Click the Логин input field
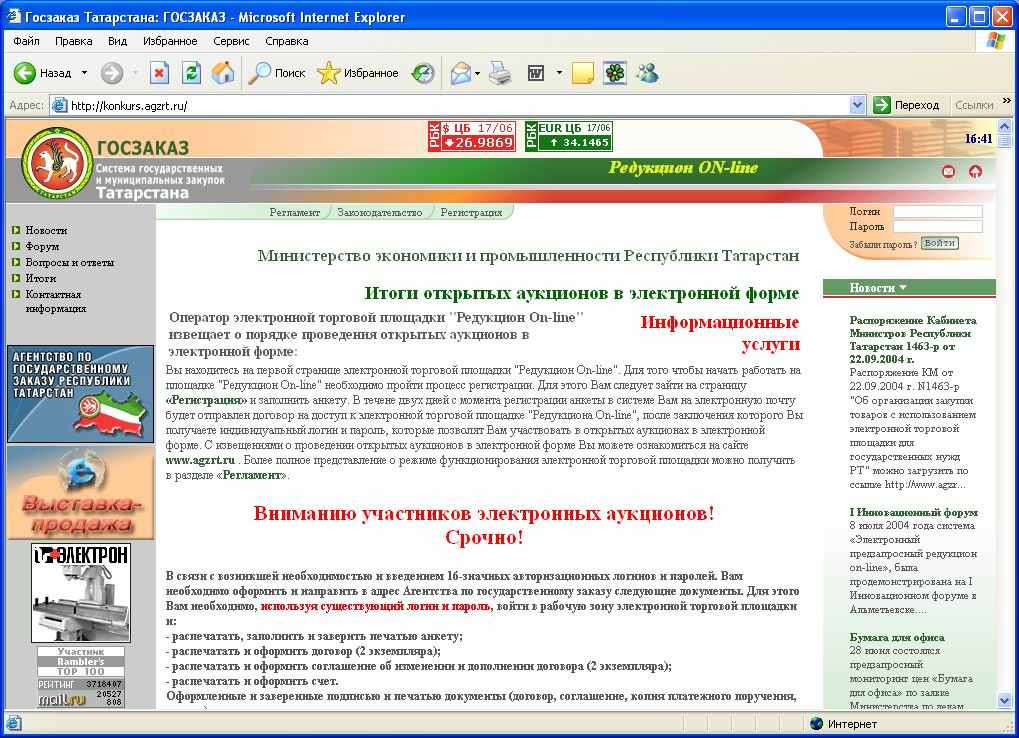The height and width of the screenshot is (738, 1019). 938,212
